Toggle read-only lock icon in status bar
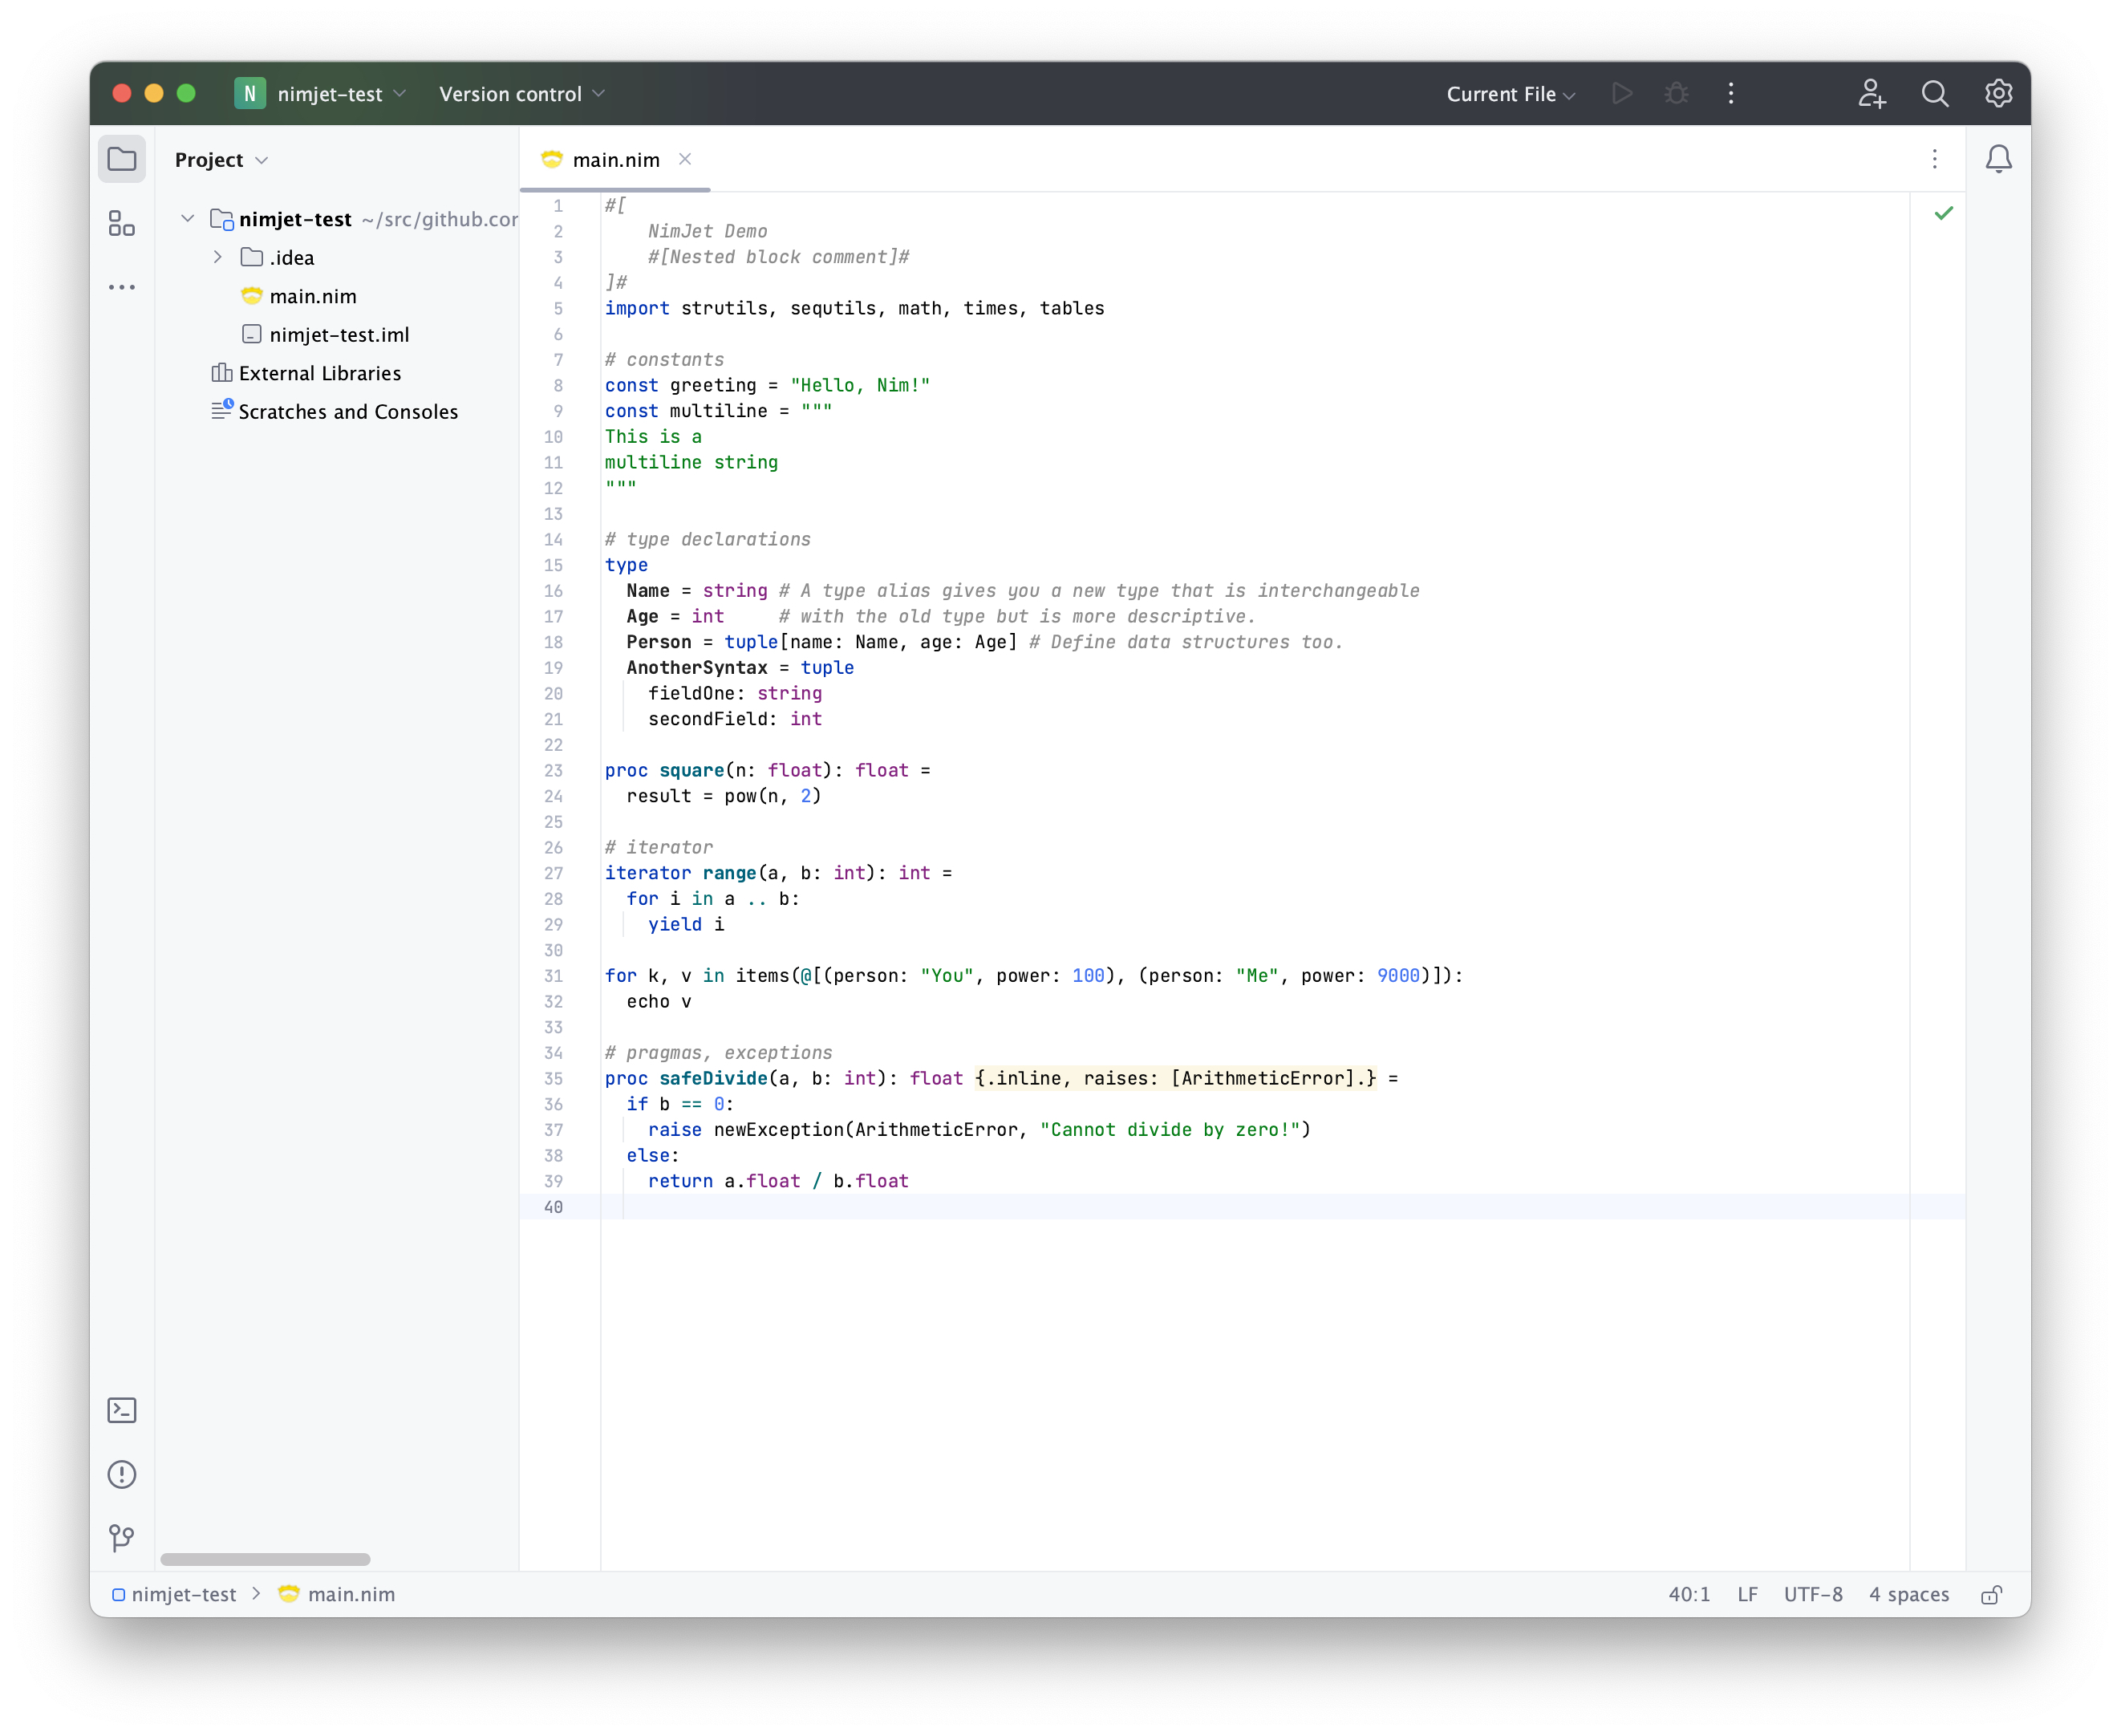The image size is (2121, 1736). coord(1990,1594)
